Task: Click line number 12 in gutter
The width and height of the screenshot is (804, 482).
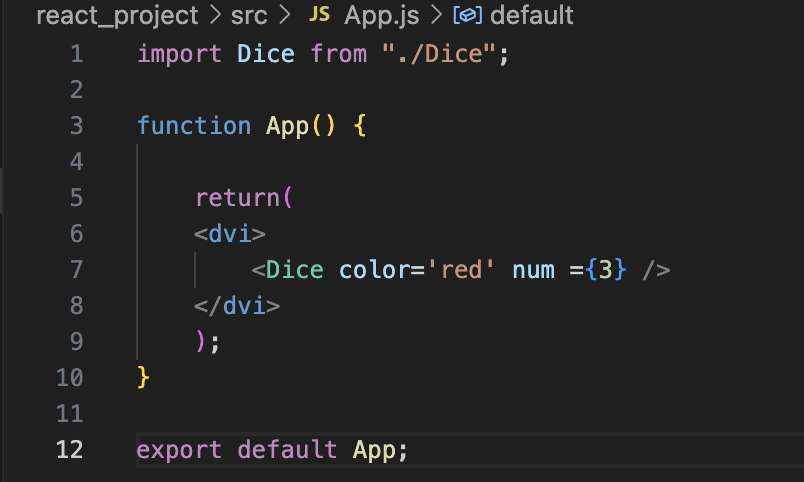Action: pyautogui.click(x=70, y=450)
